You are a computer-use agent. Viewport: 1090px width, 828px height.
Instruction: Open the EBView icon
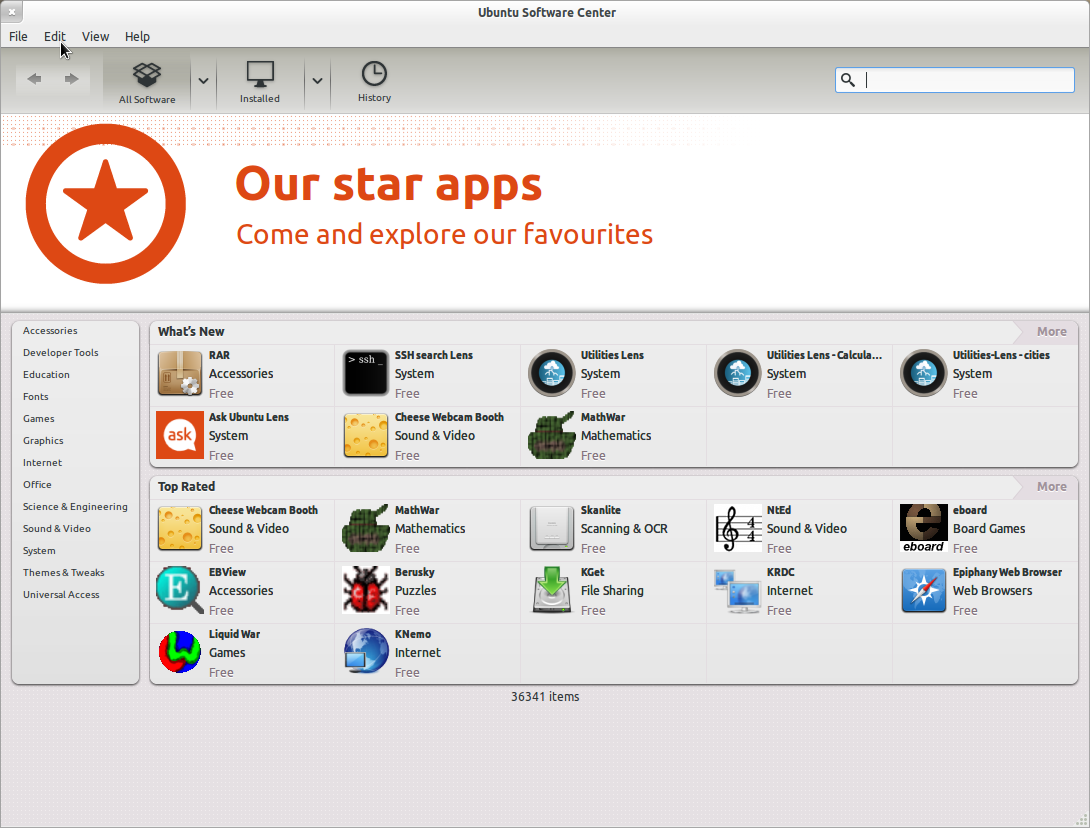coord(180,590)
